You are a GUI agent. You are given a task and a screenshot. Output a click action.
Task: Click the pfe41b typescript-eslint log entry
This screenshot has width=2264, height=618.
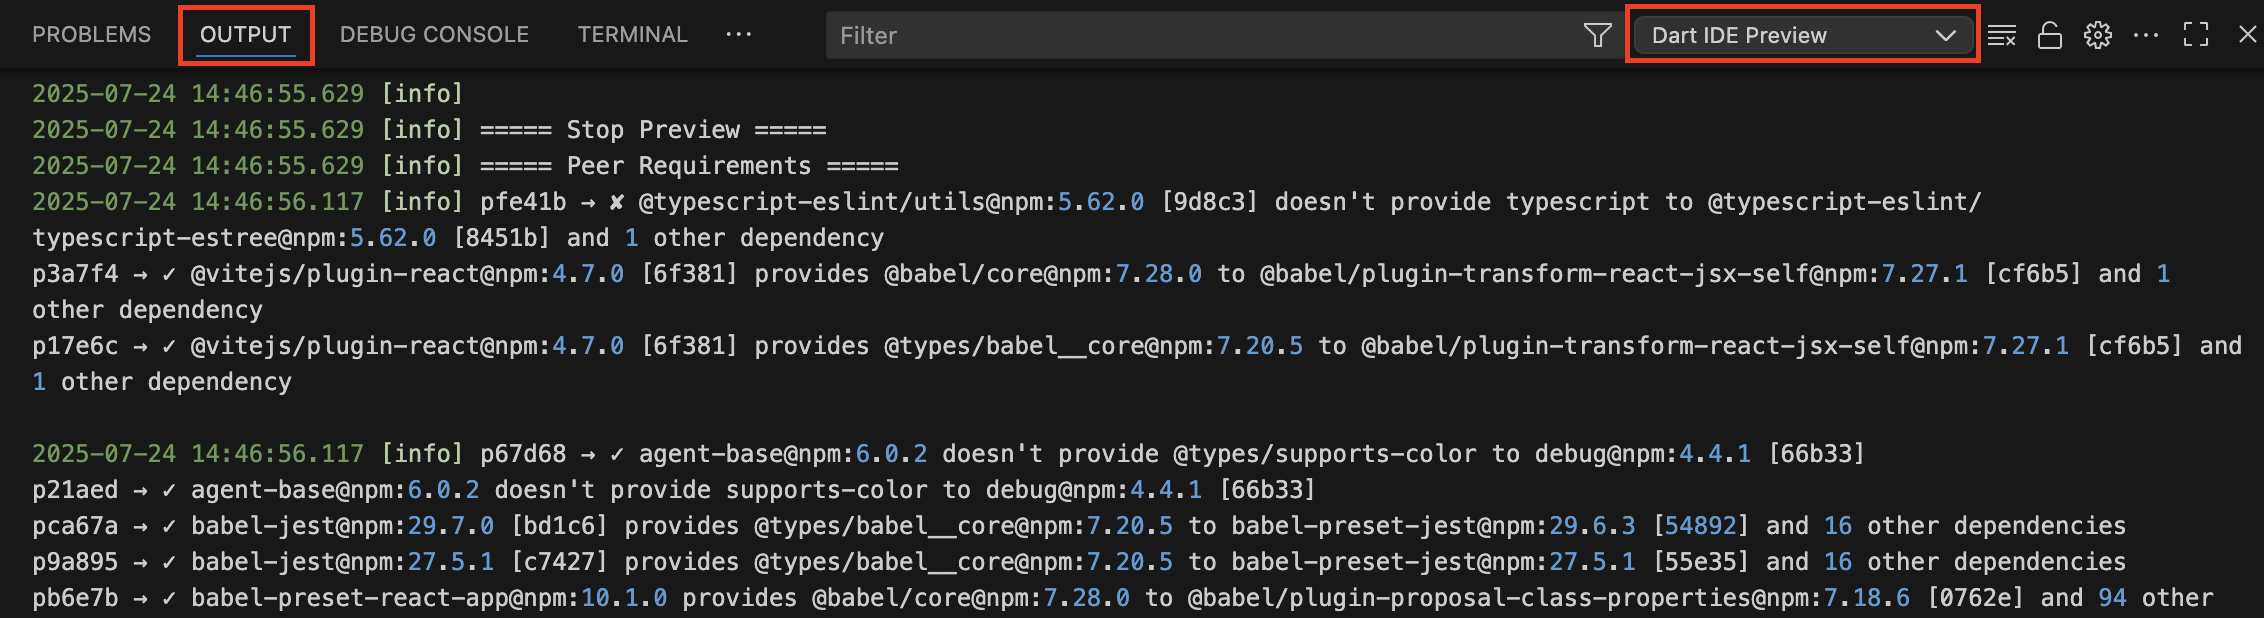pos(900,202)
